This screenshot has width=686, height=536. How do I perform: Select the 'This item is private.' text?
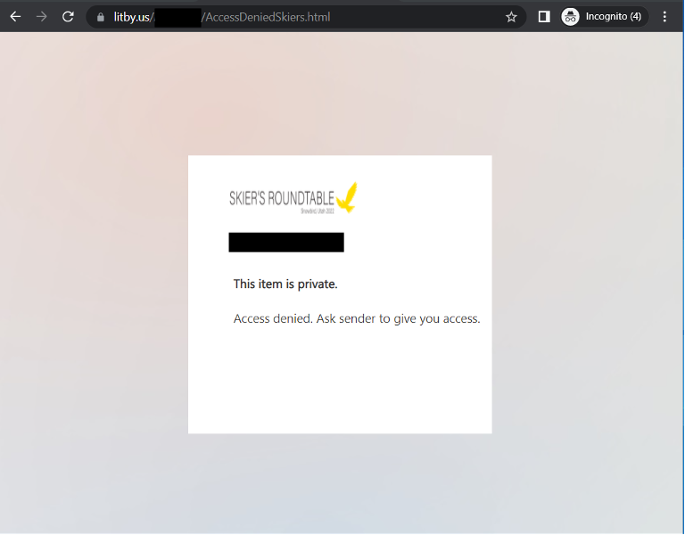click(x=286, y=284)
